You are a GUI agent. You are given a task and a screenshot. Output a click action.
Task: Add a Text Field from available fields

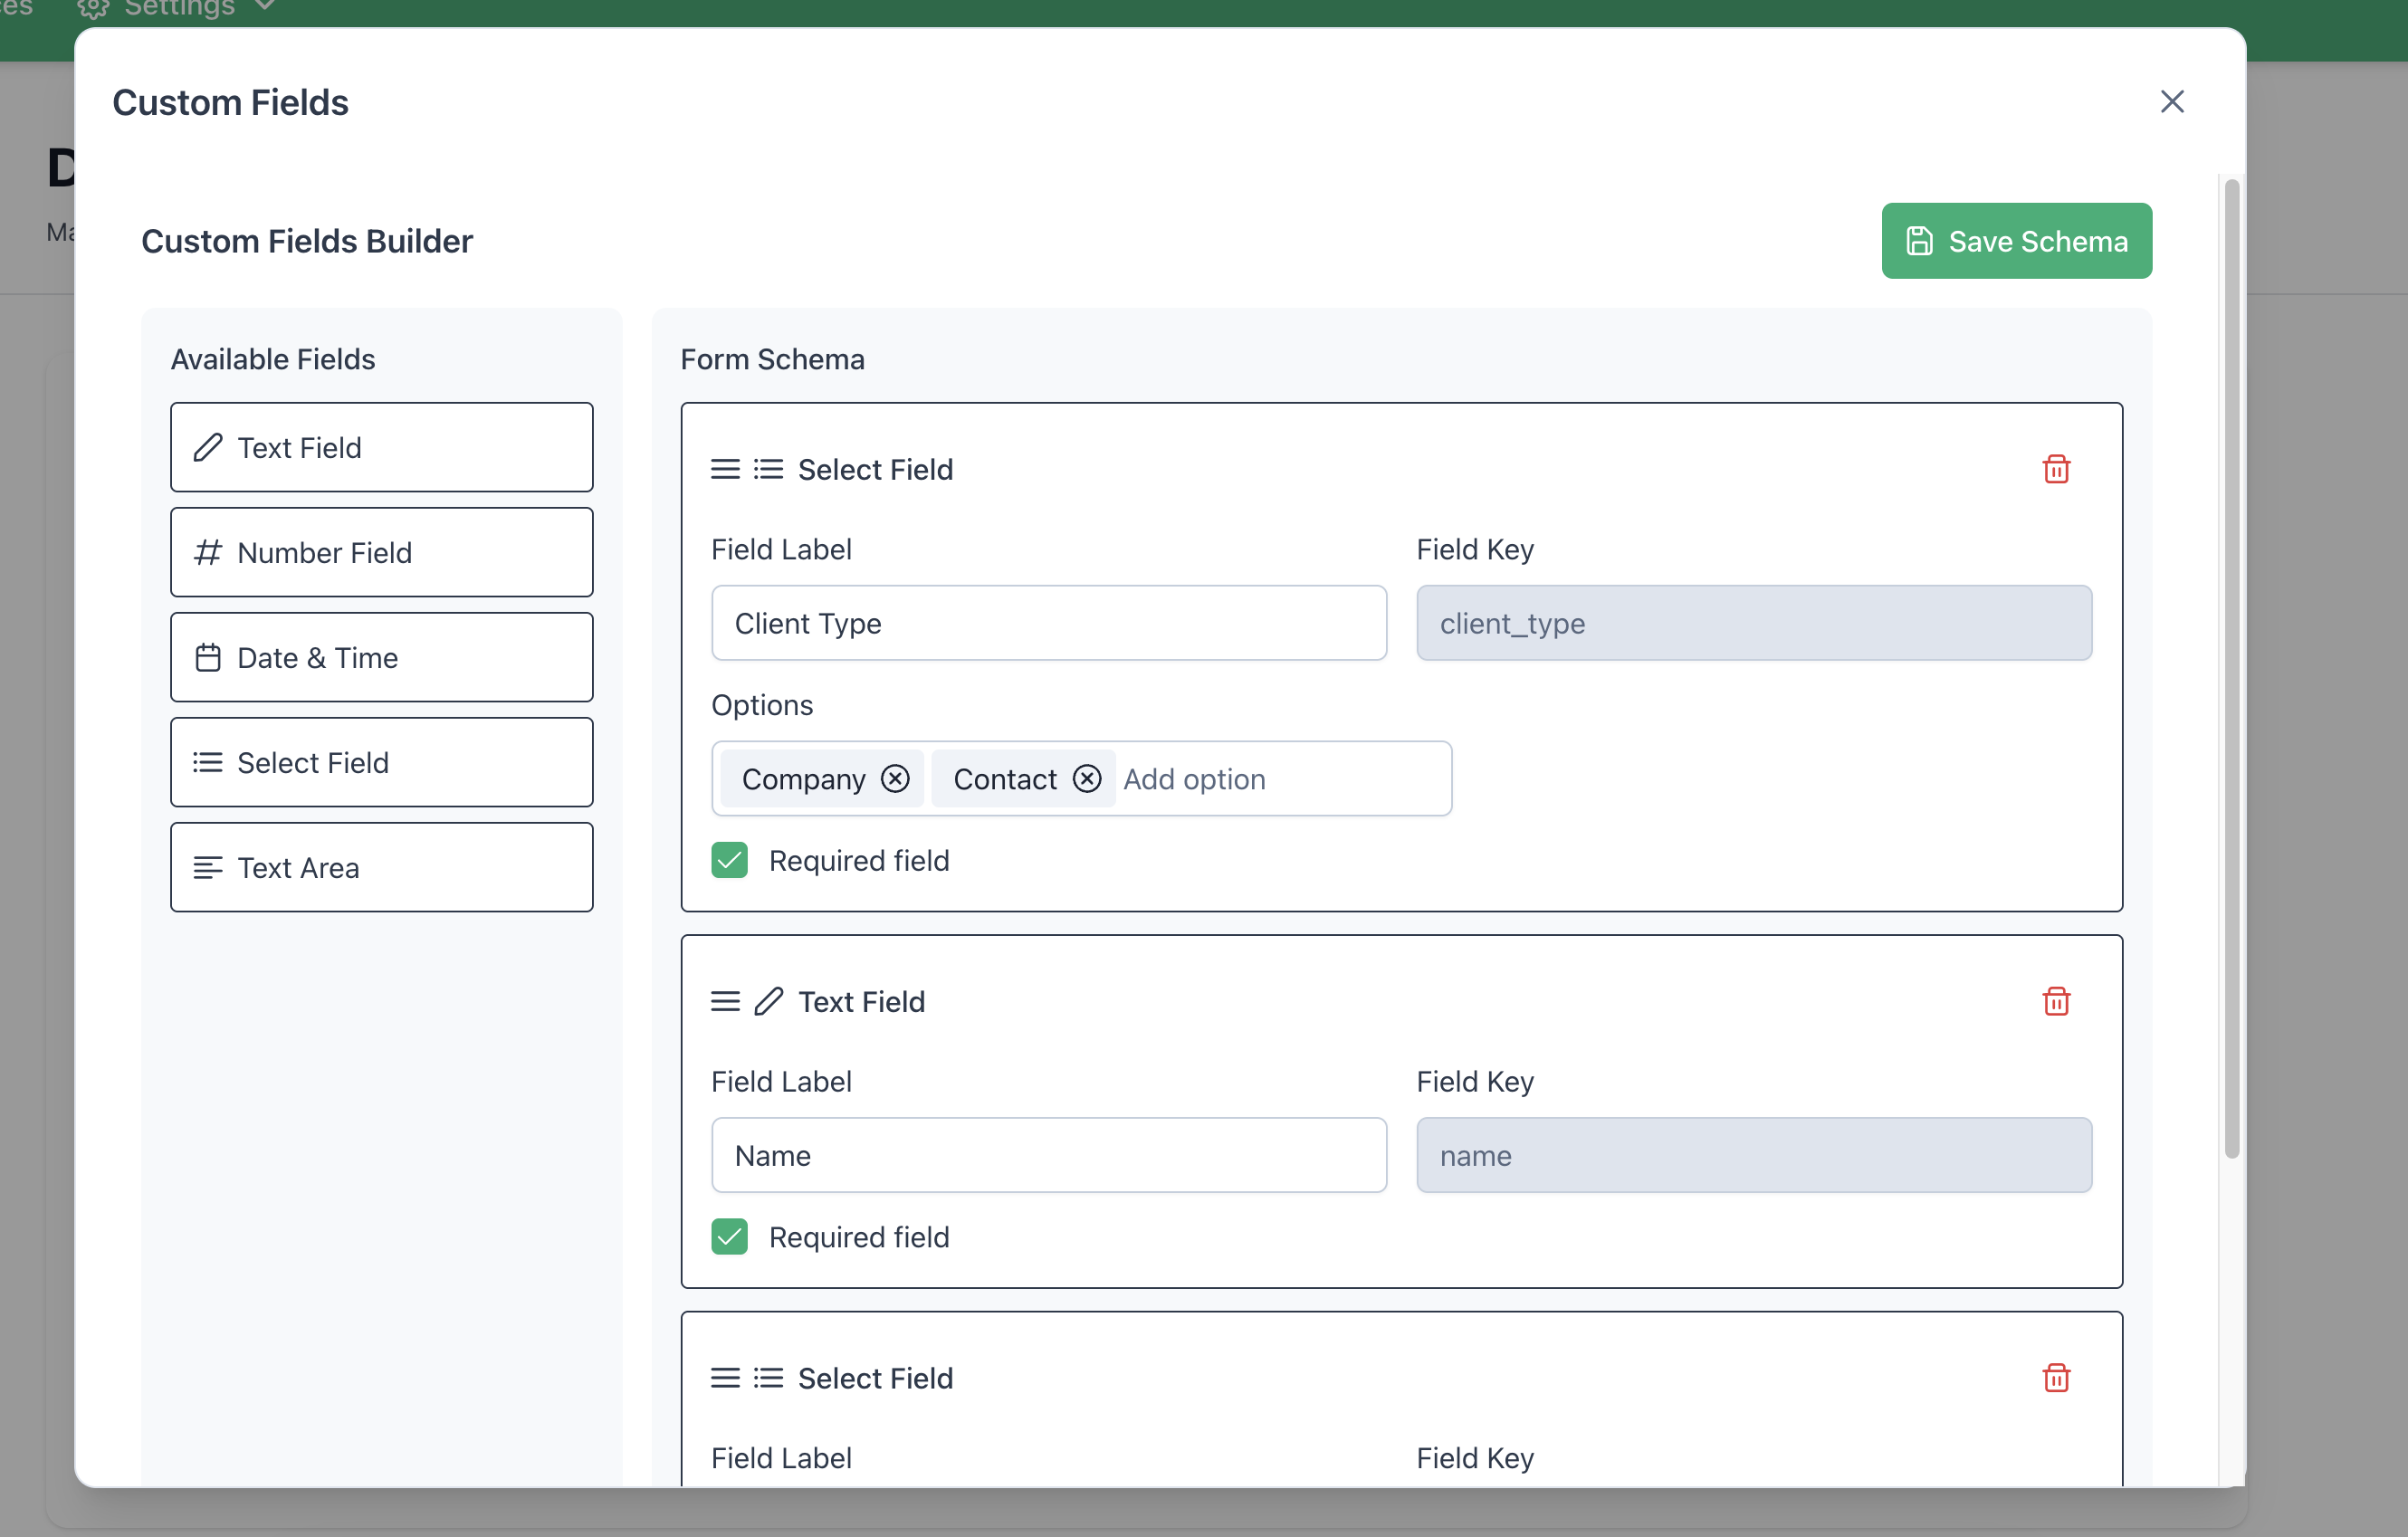click(x=381, y=447)
